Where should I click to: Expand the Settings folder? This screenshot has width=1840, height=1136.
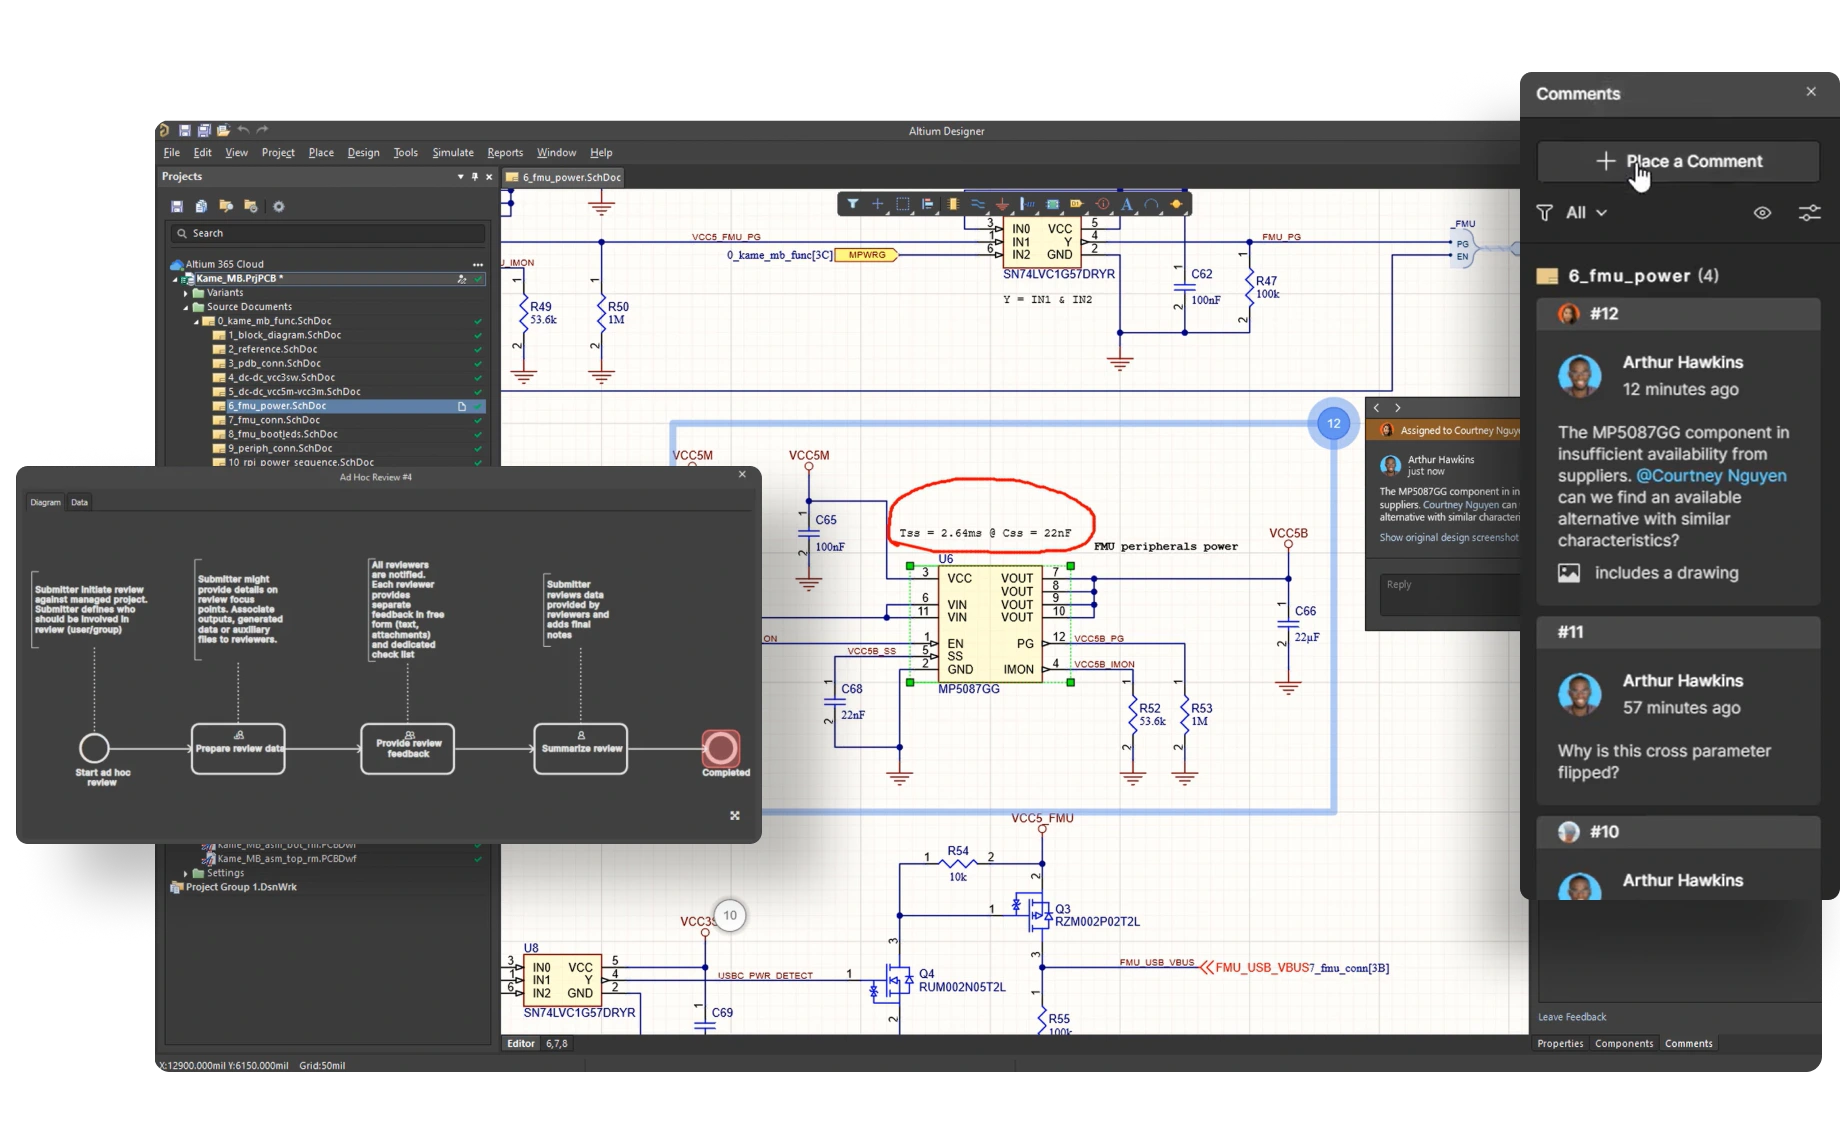click(186, 873)
